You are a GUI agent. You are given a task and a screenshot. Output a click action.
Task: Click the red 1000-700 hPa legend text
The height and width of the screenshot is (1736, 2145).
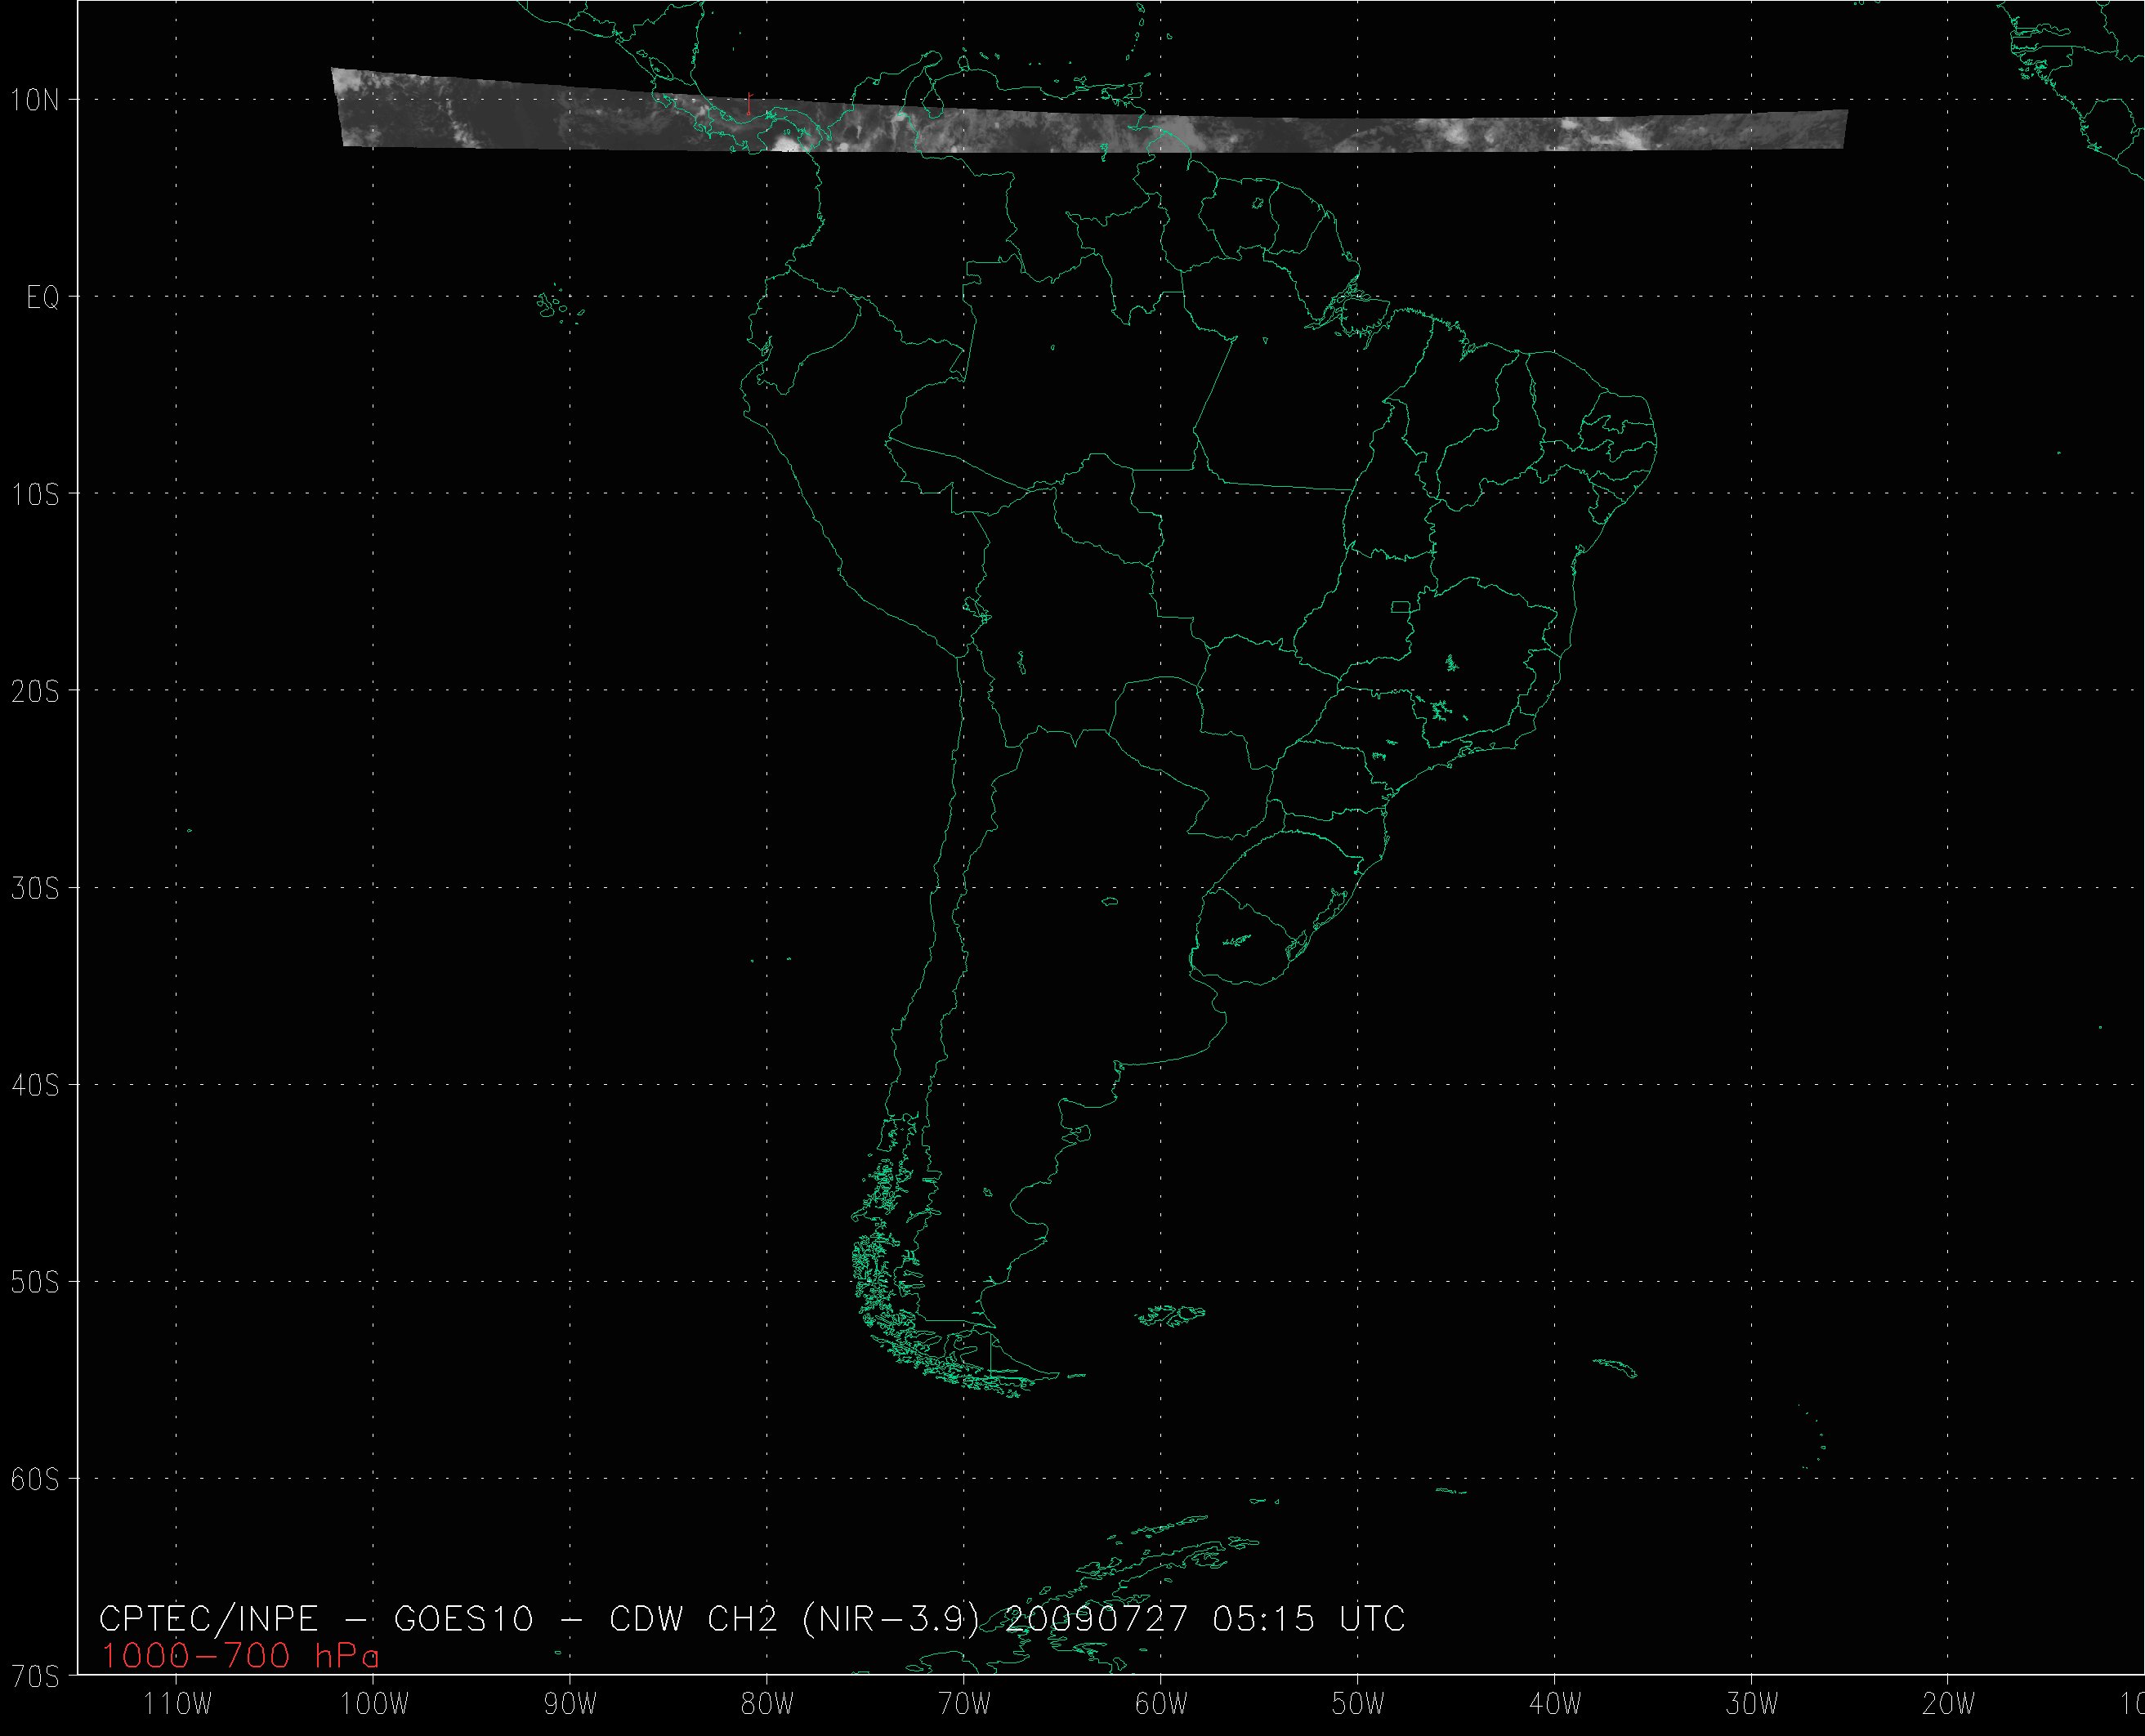click(x=240, y=1657)
